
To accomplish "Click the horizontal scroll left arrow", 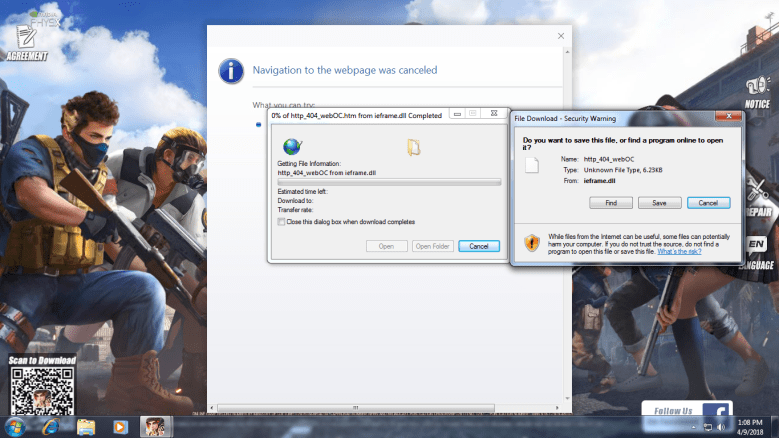I will 212,408.
